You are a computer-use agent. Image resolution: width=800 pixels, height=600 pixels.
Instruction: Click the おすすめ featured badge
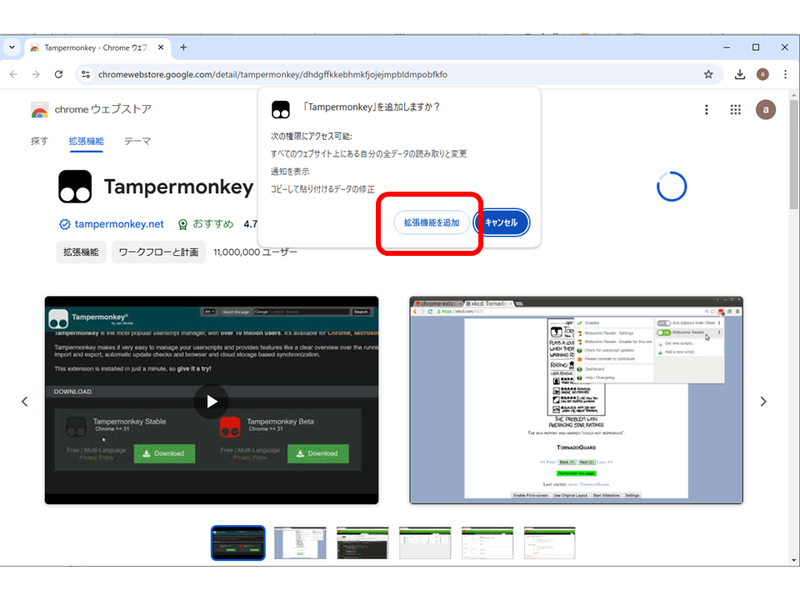click(206, 224)
